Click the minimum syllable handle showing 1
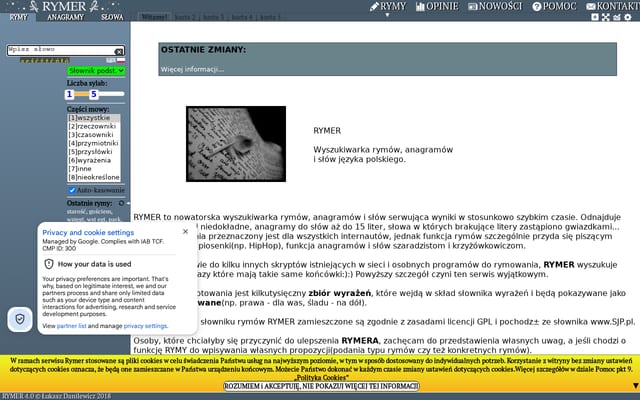Image resolution: width=640 pixels, height=400 pixels. pos(69,94)
